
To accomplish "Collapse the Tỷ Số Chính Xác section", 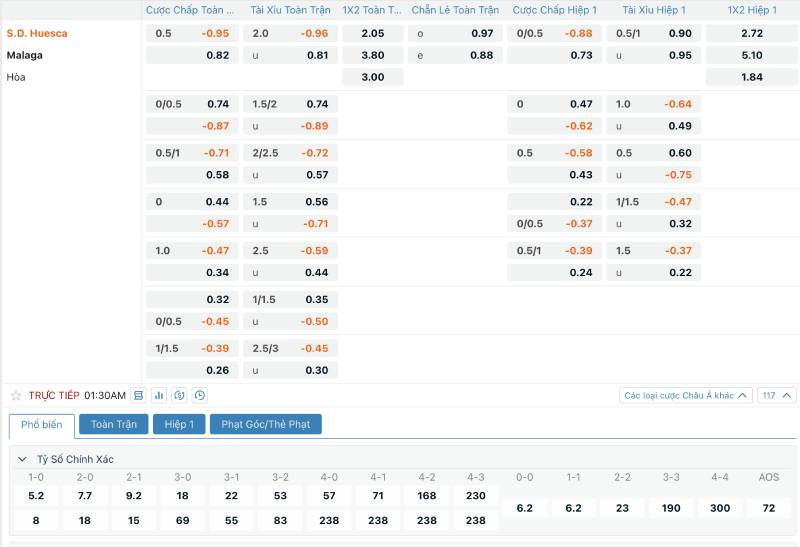I will pyautogui.click(x=23, y=459).
